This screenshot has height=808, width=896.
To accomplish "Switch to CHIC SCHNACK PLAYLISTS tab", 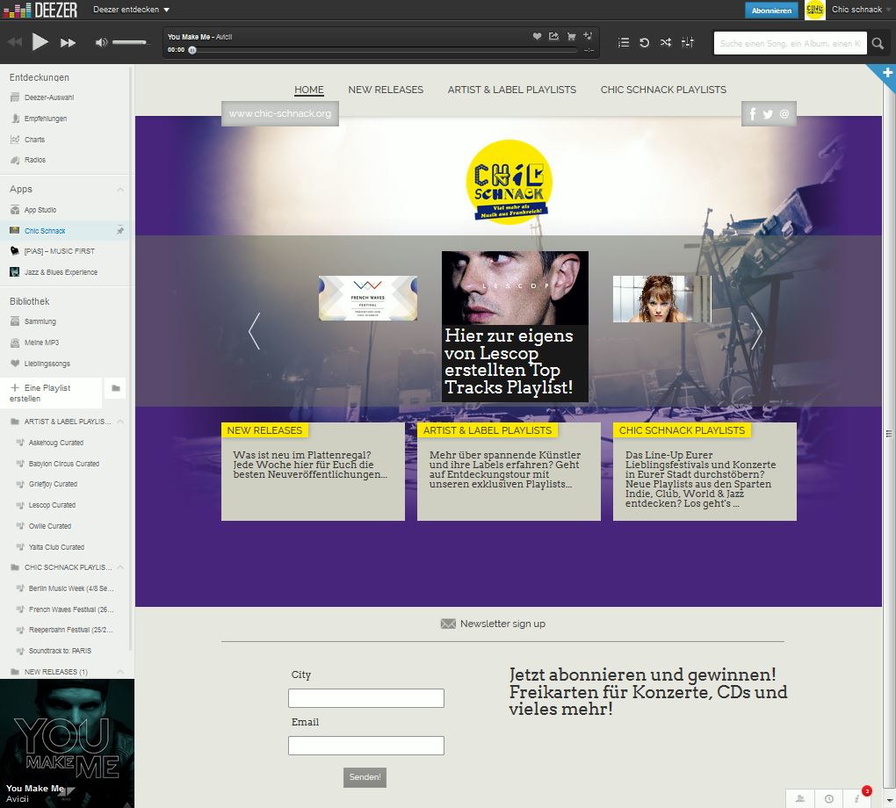I will click(663, 90).
